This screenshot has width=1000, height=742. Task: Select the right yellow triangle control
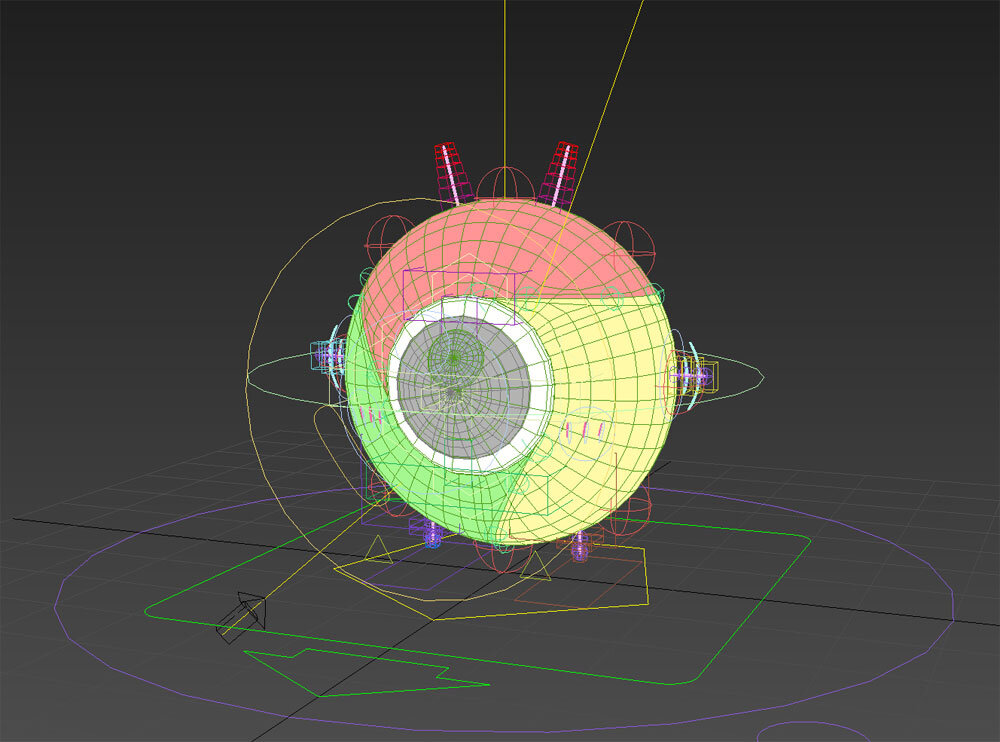[535, 565]
